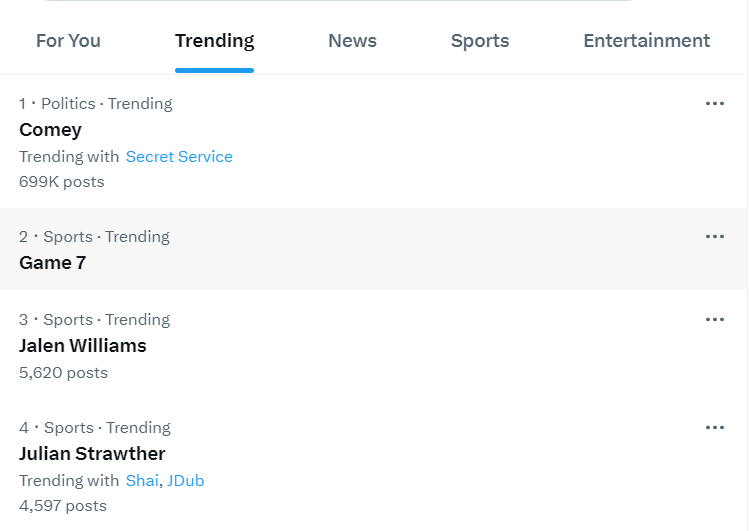Open more options for Game 7 trend
This screenshot has width=749, height=531.
click(x=714, y=236)
